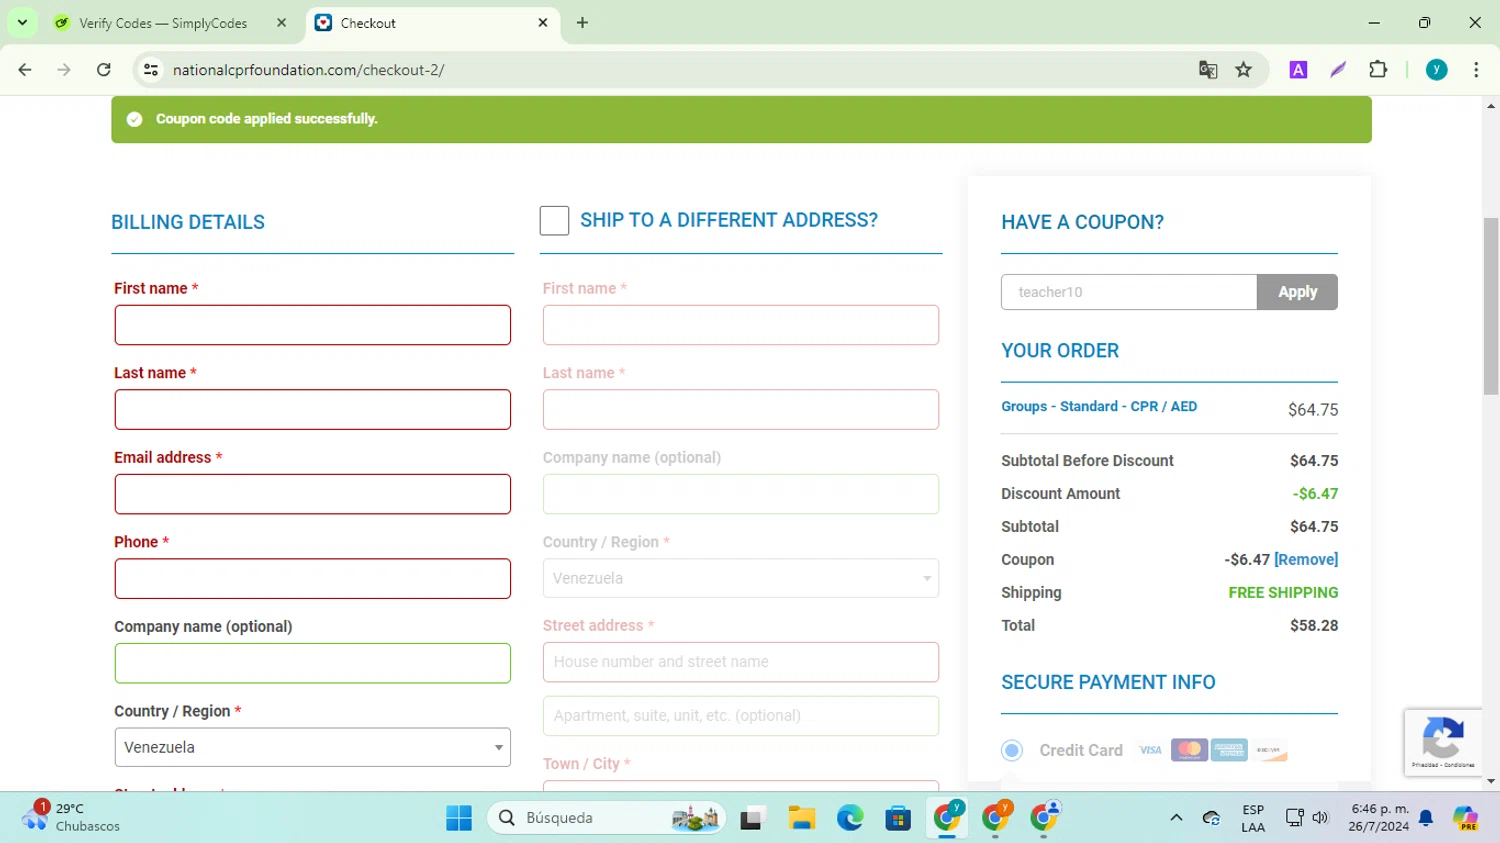The image size is (1500, 843).
Task: Open Task View on the taskbar
Action: point(752,818)
